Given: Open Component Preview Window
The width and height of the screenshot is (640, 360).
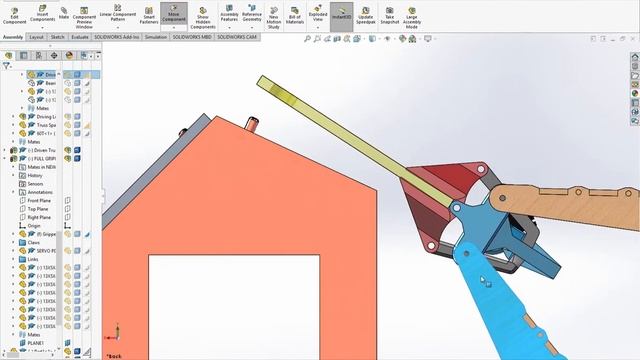Looking at the screenshot, I should (84, 18).
